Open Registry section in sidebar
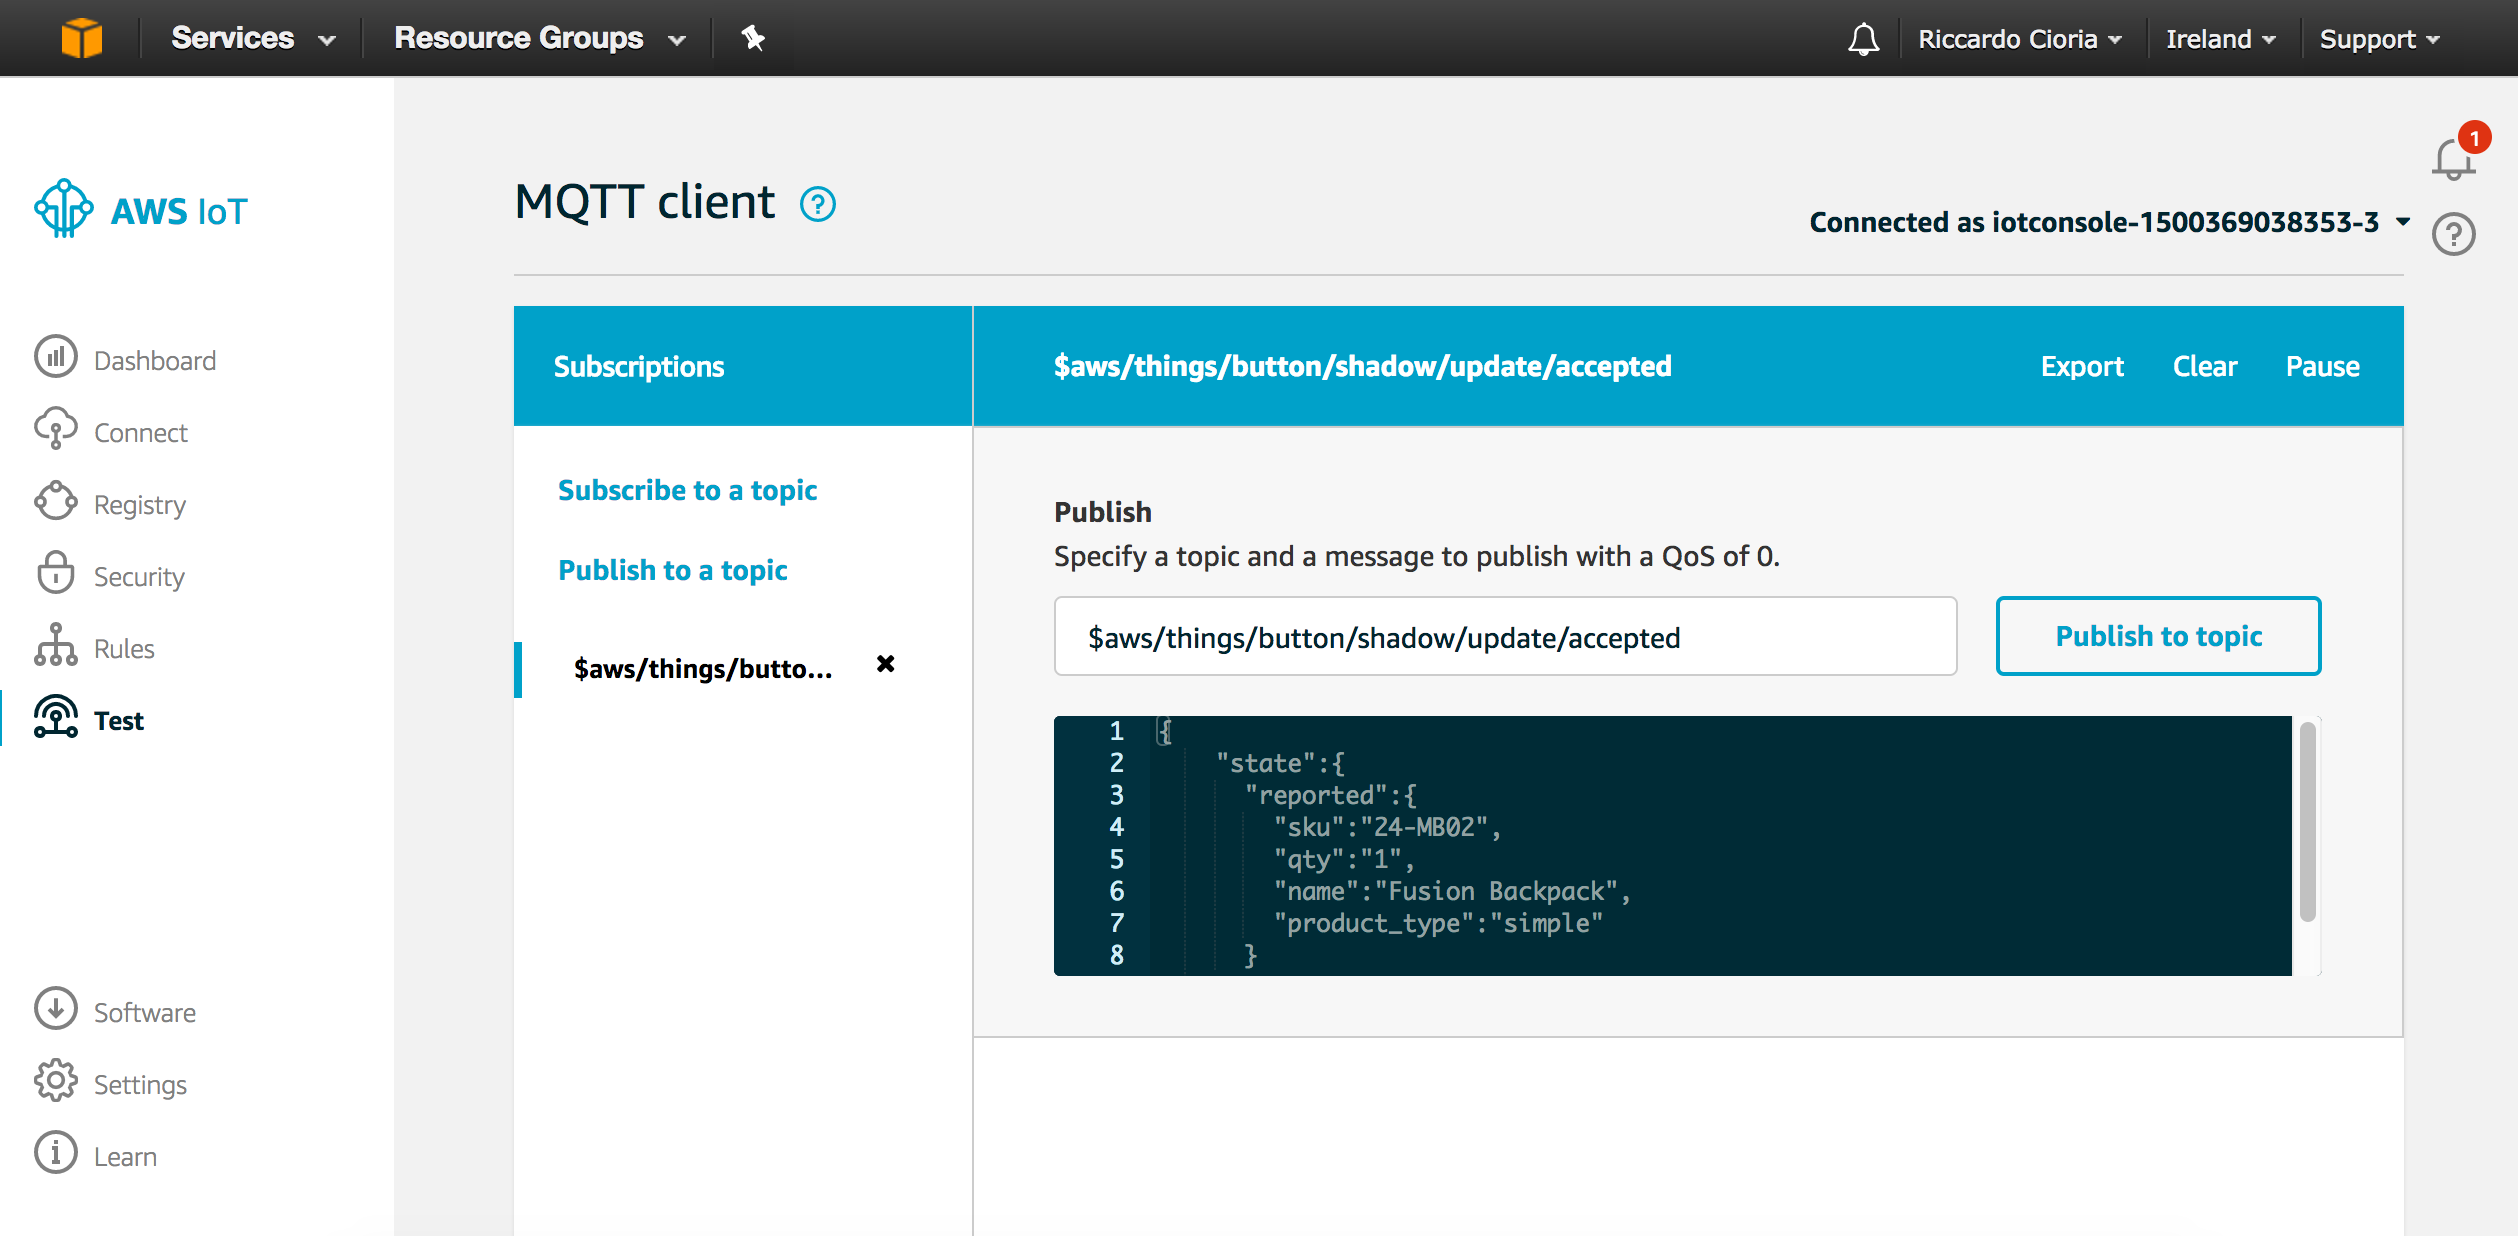 click(140, 504)
